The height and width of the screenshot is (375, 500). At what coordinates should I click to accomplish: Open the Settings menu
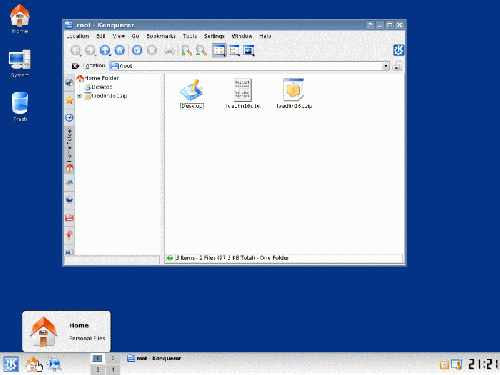pyautogui.click(x=214, y=36)
